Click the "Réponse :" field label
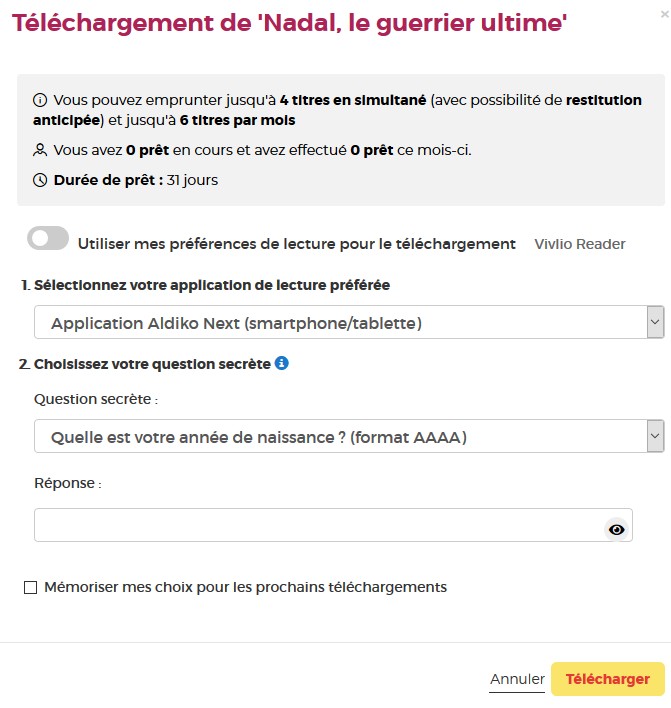The height and width of the screenshot is (708, 671). point(68,484)
